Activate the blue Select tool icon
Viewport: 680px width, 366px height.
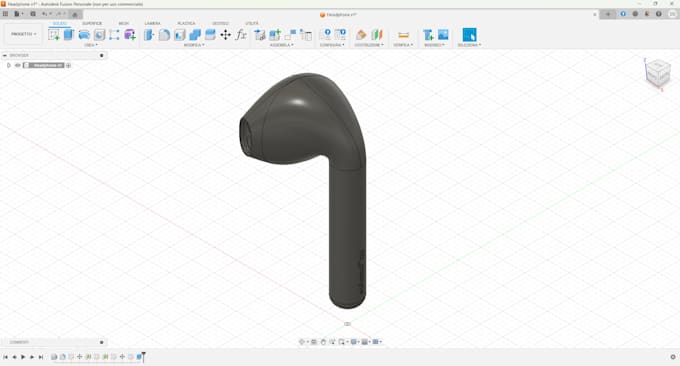(x=469, y=35)
